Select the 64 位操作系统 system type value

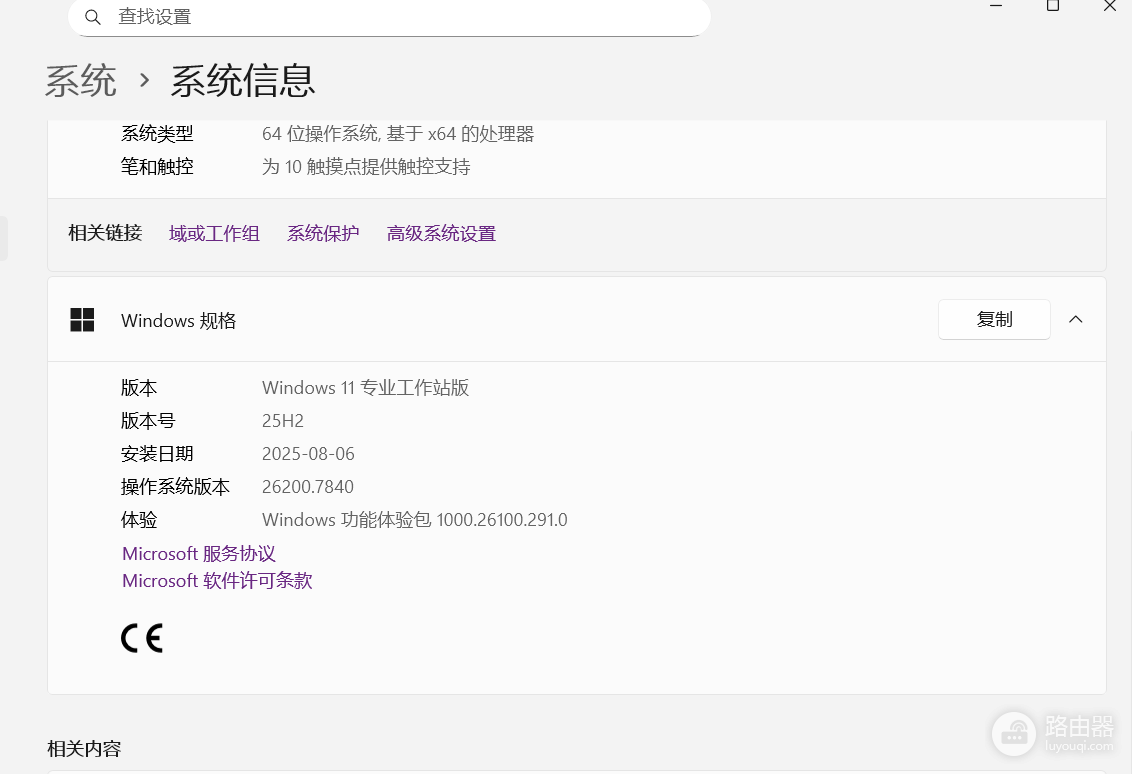pyautogui.click(x=398, y=134)
